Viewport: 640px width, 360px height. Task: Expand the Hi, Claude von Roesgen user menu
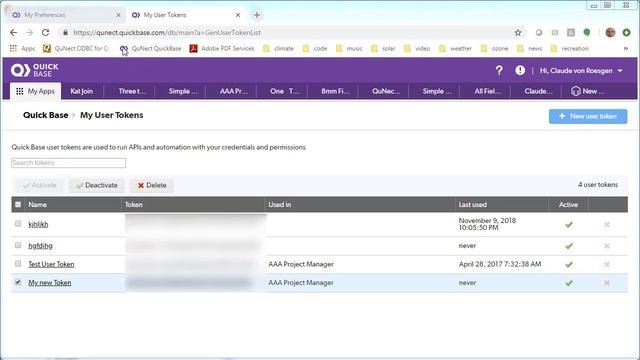[581, 71]
